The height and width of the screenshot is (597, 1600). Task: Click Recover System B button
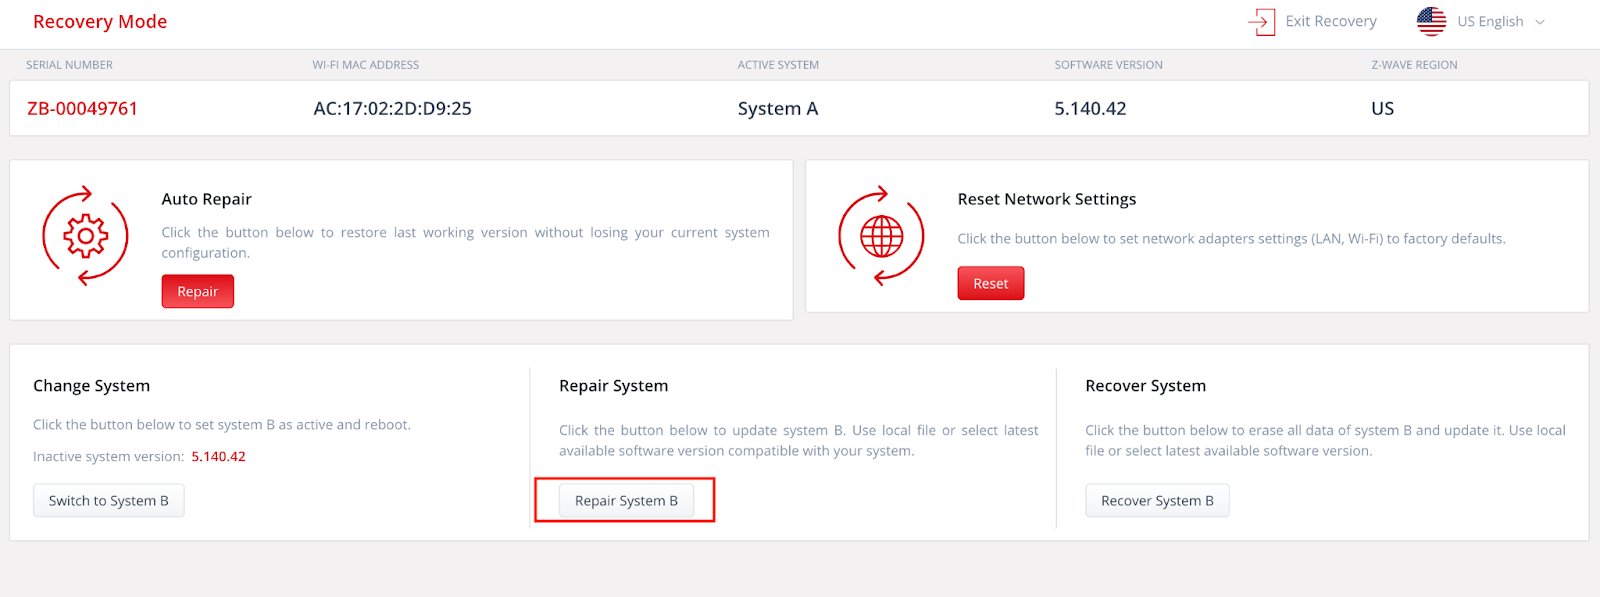tap(1157, 500)
